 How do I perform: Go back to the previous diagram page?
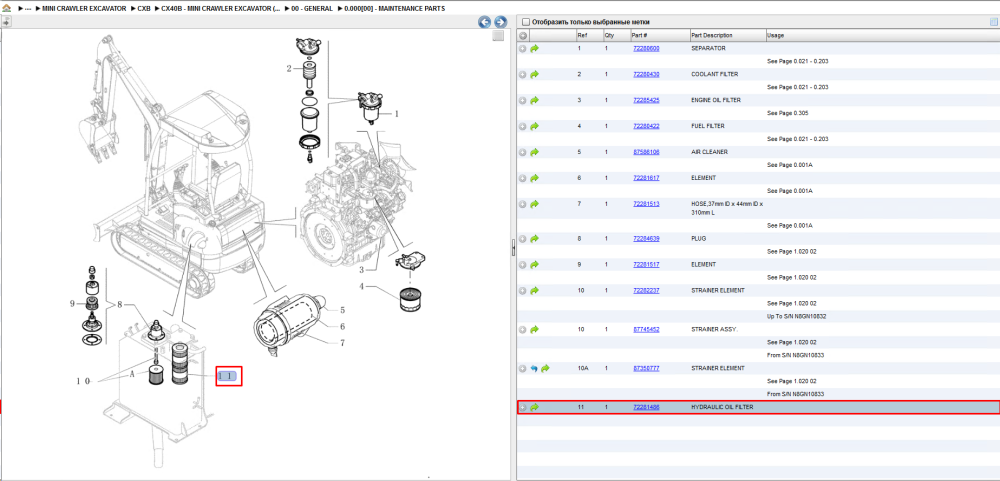pos(485,22)
